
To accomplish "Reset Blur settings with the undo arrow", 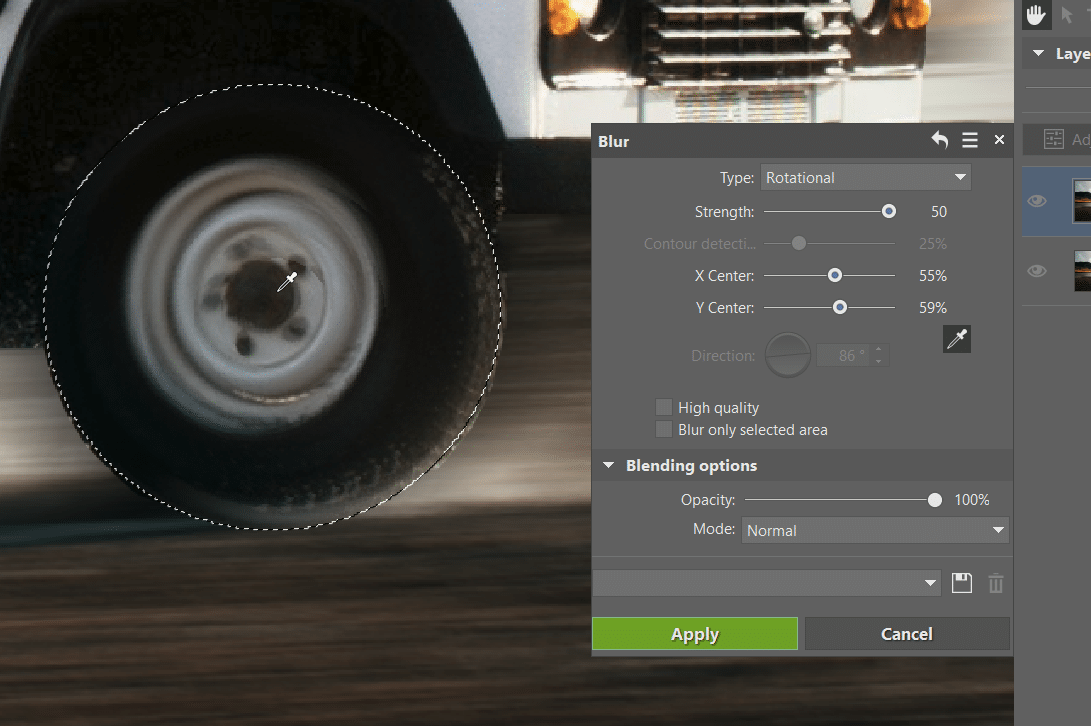I will coord(939,140).
